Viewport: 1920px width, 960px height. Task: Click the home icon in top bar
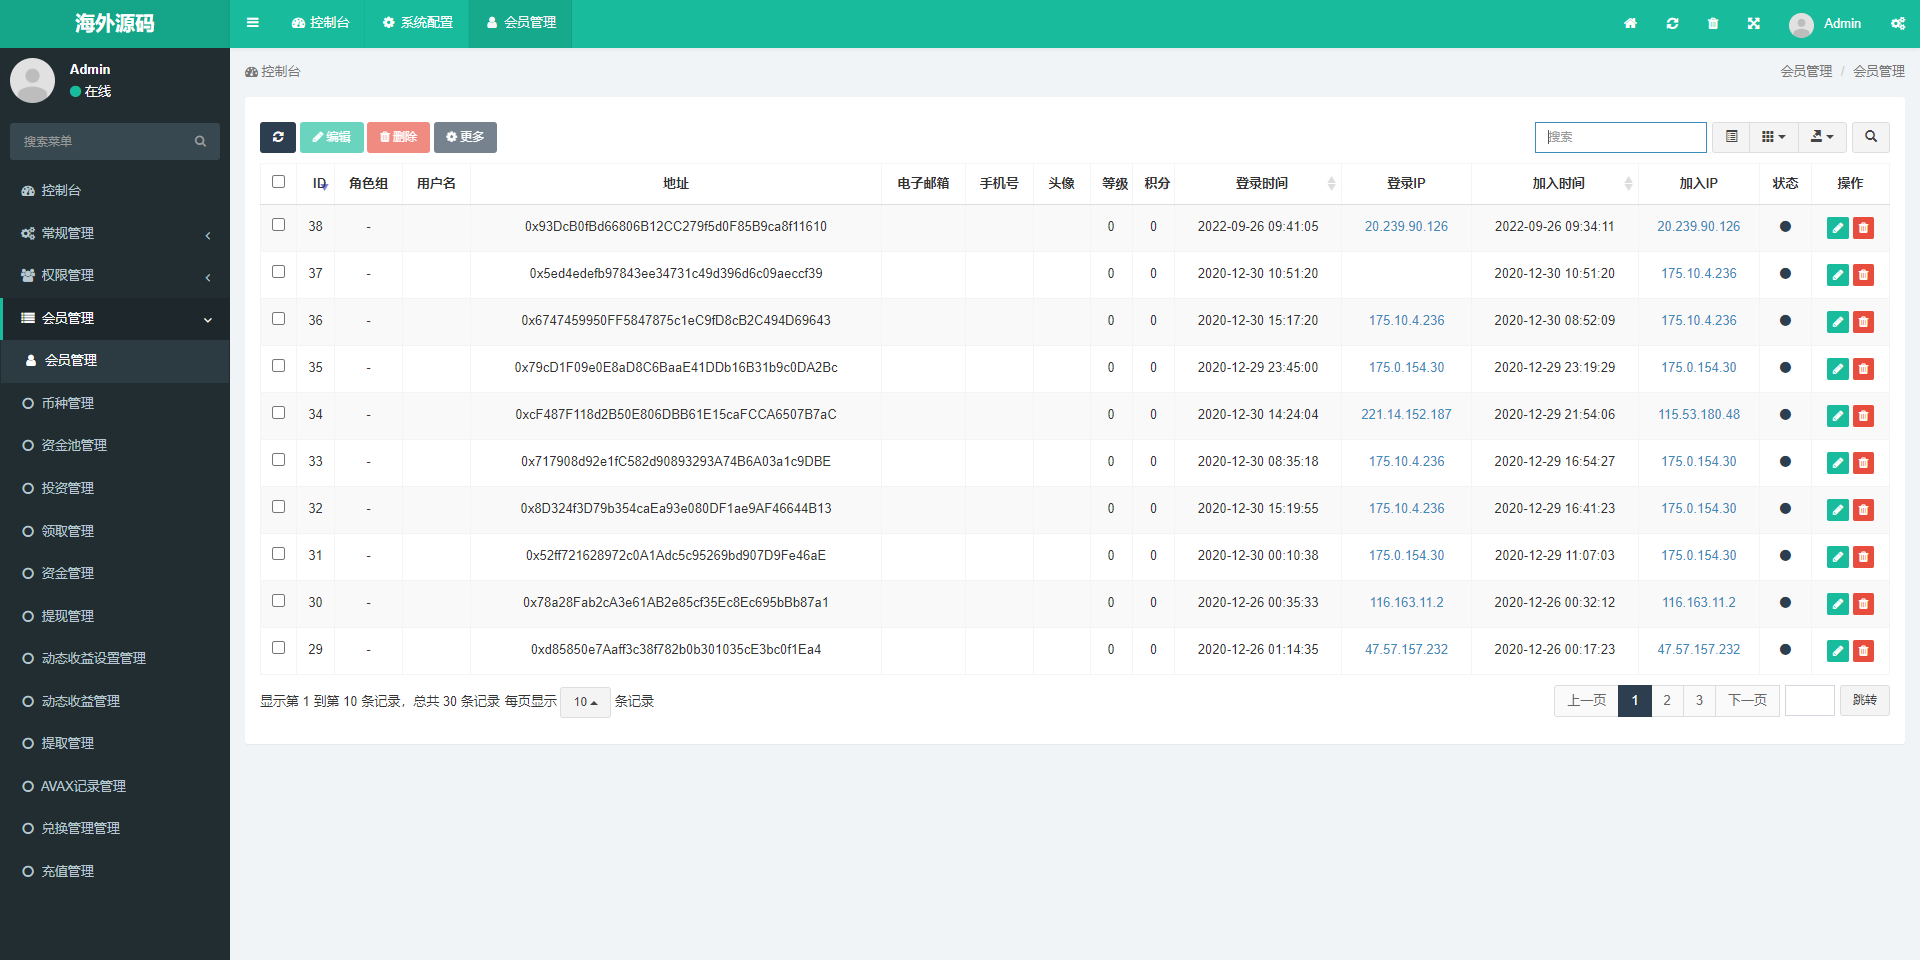pos(1630,23)
